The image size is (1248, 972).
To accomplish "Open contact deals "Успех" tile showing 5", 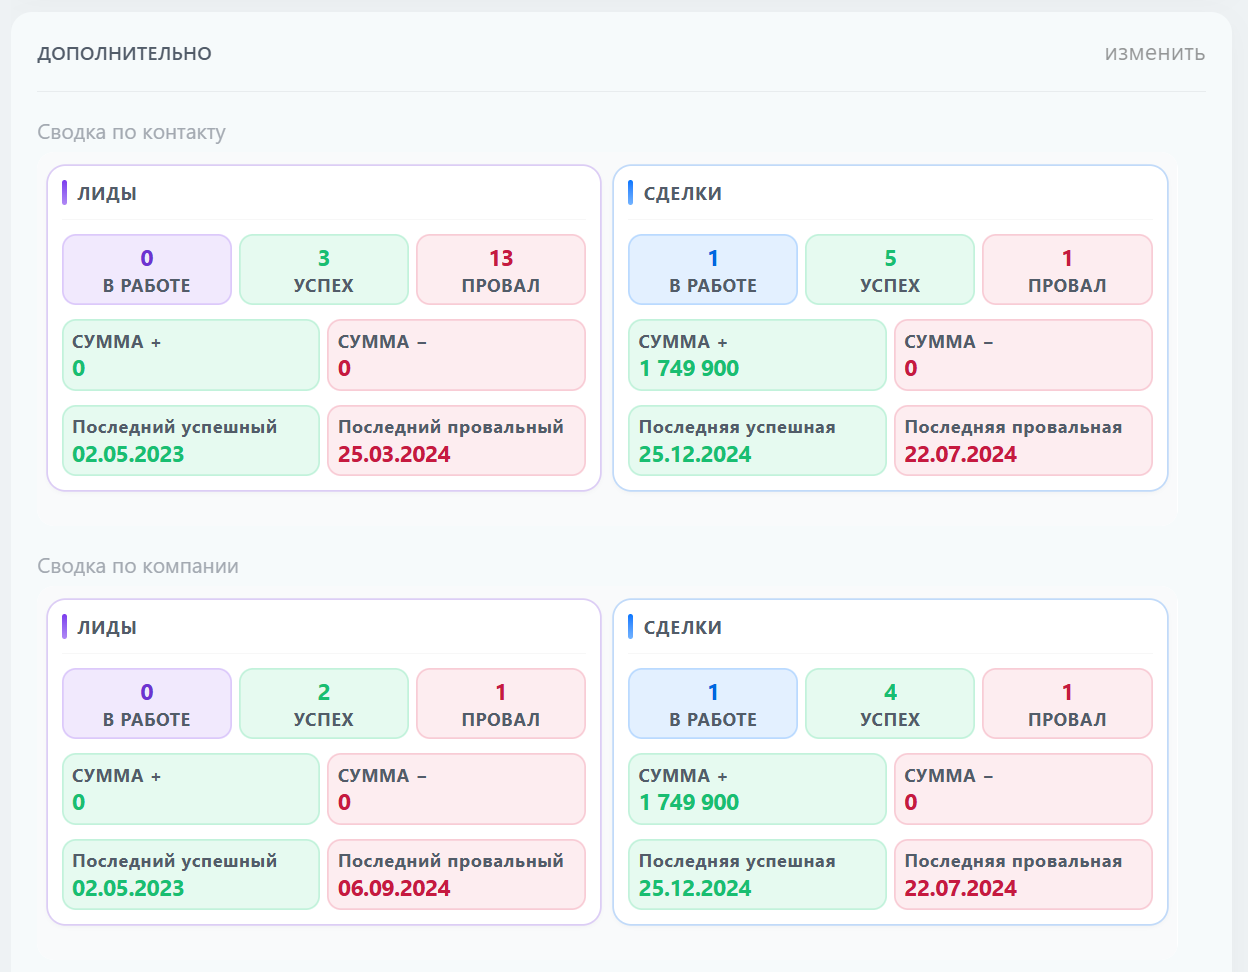I will (889, 270).
